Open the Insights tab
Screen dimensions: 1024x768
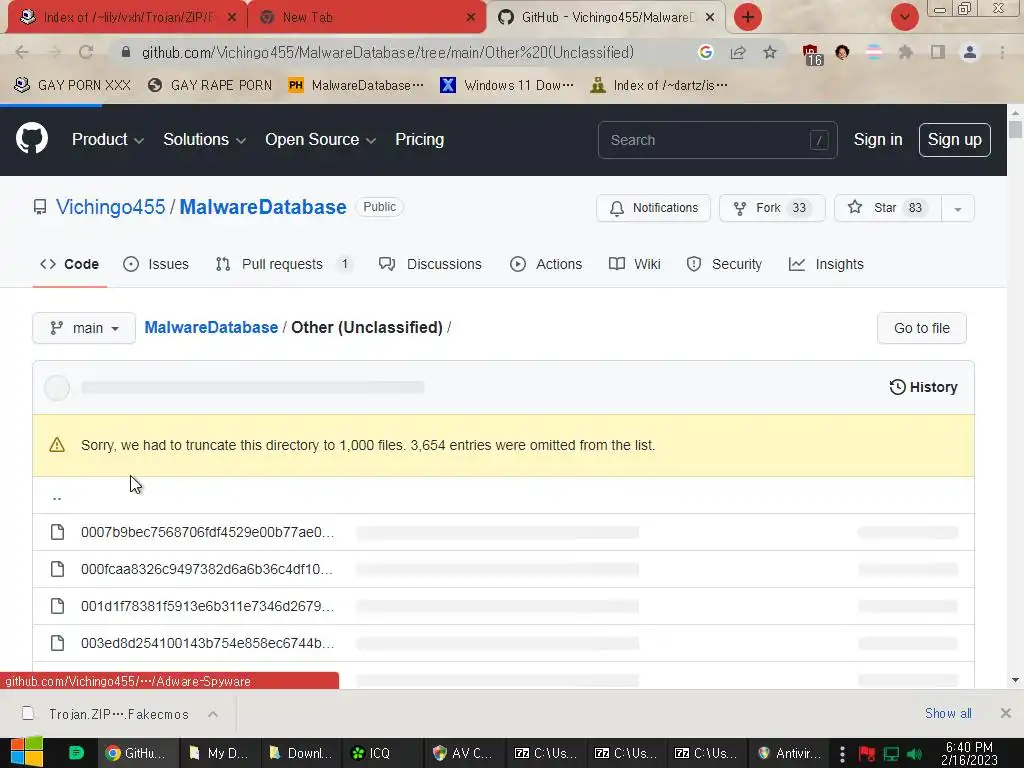(826, 264)
